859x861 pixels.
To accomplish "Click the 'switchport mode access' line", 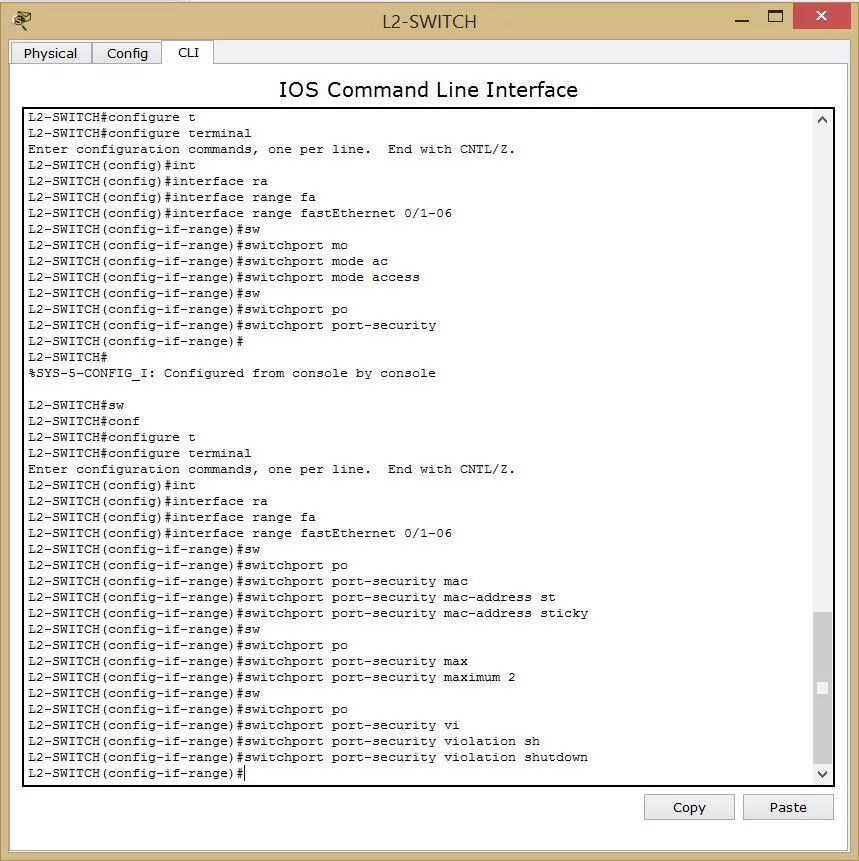I will point(224,277).
